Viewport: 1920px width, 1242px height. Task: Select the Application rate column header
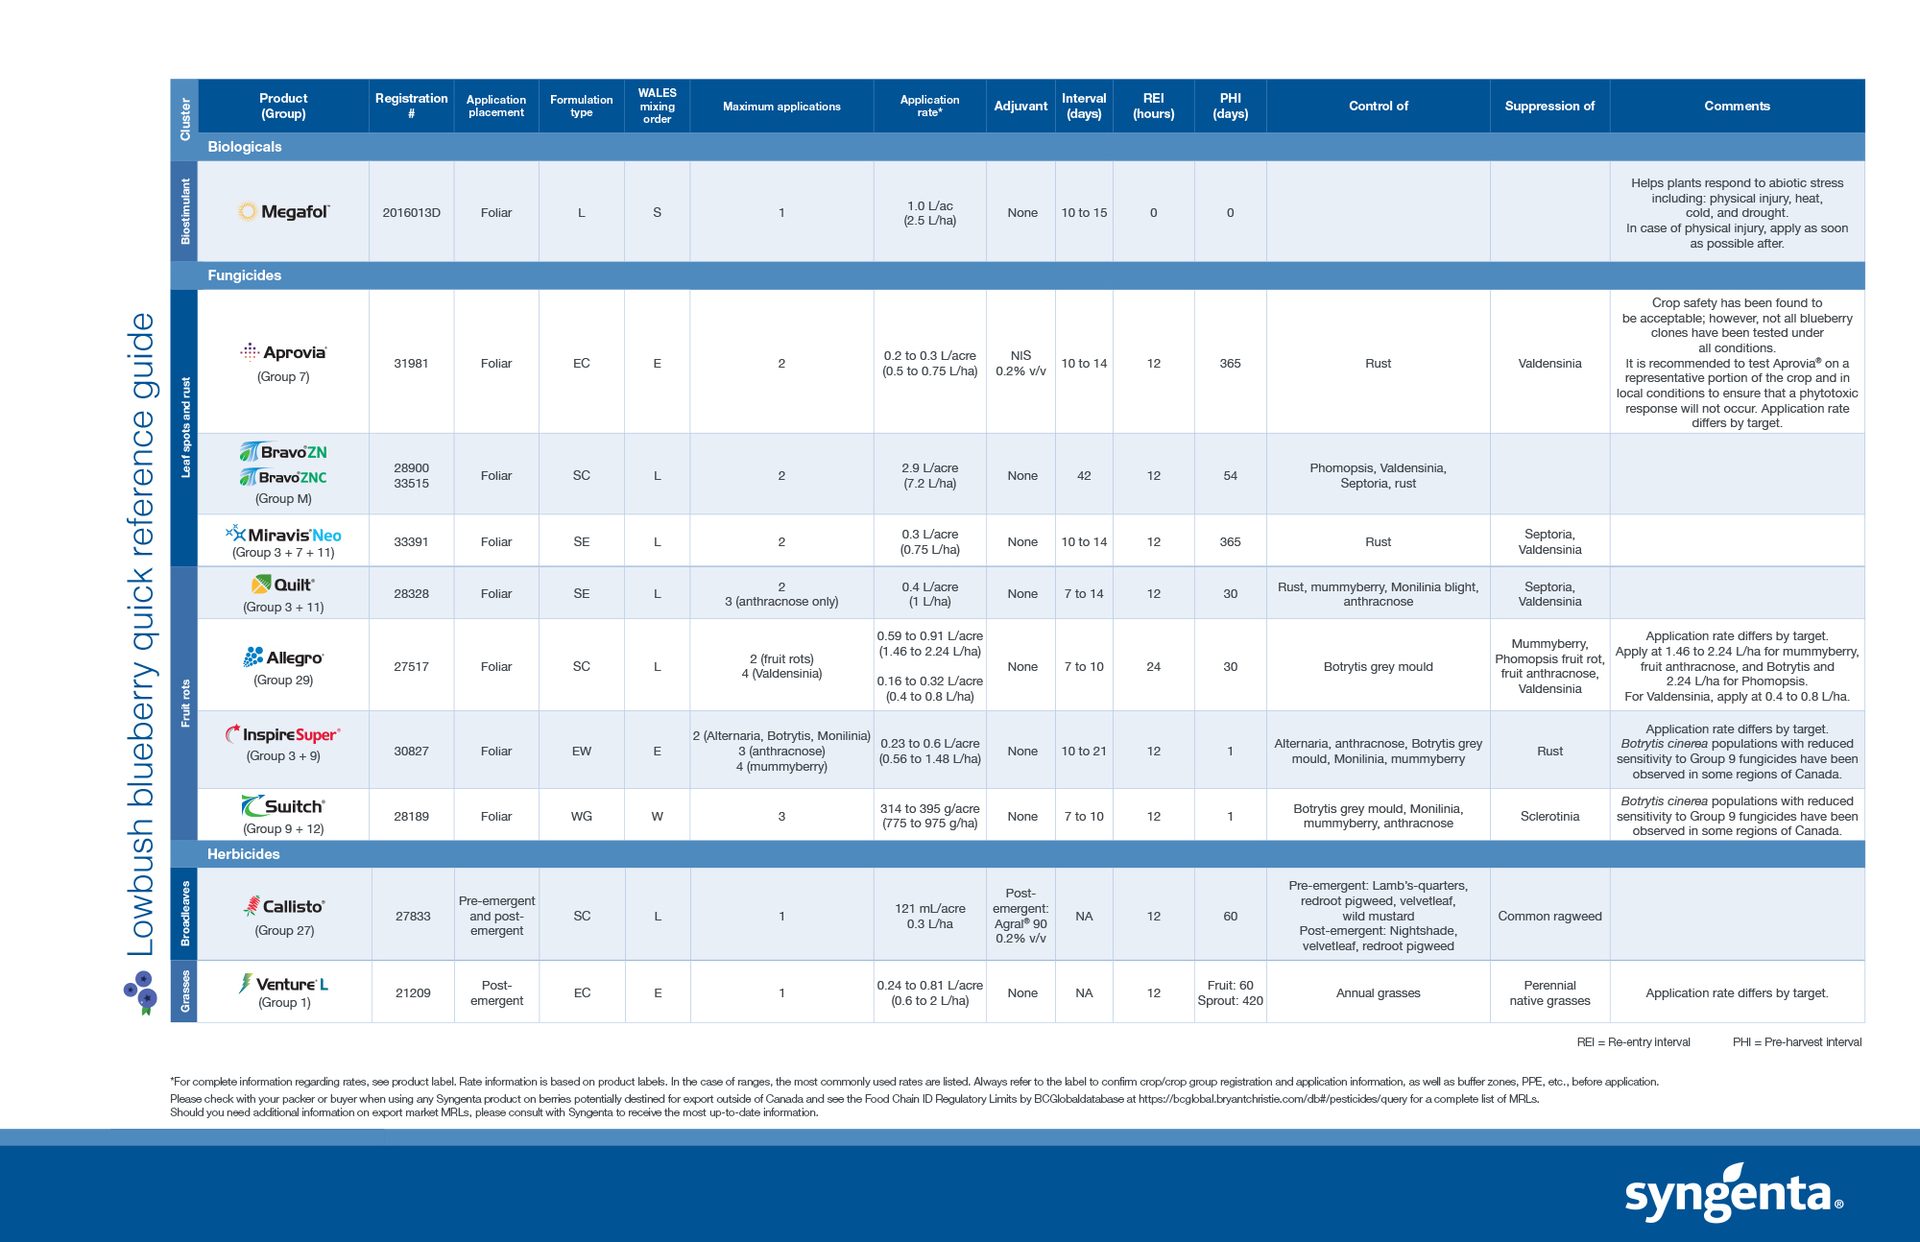click(x=929, y=105)
